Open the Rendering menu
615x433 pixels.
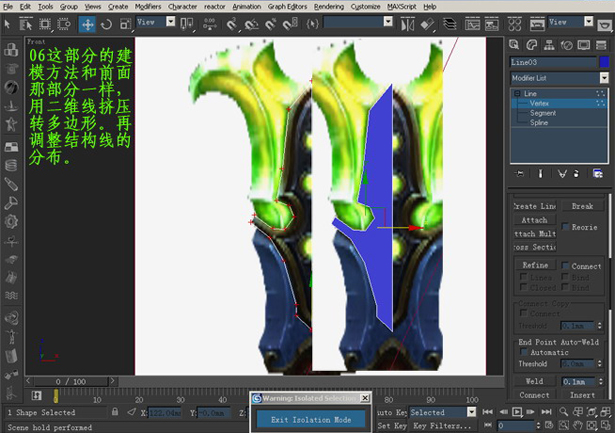point(329,7)
